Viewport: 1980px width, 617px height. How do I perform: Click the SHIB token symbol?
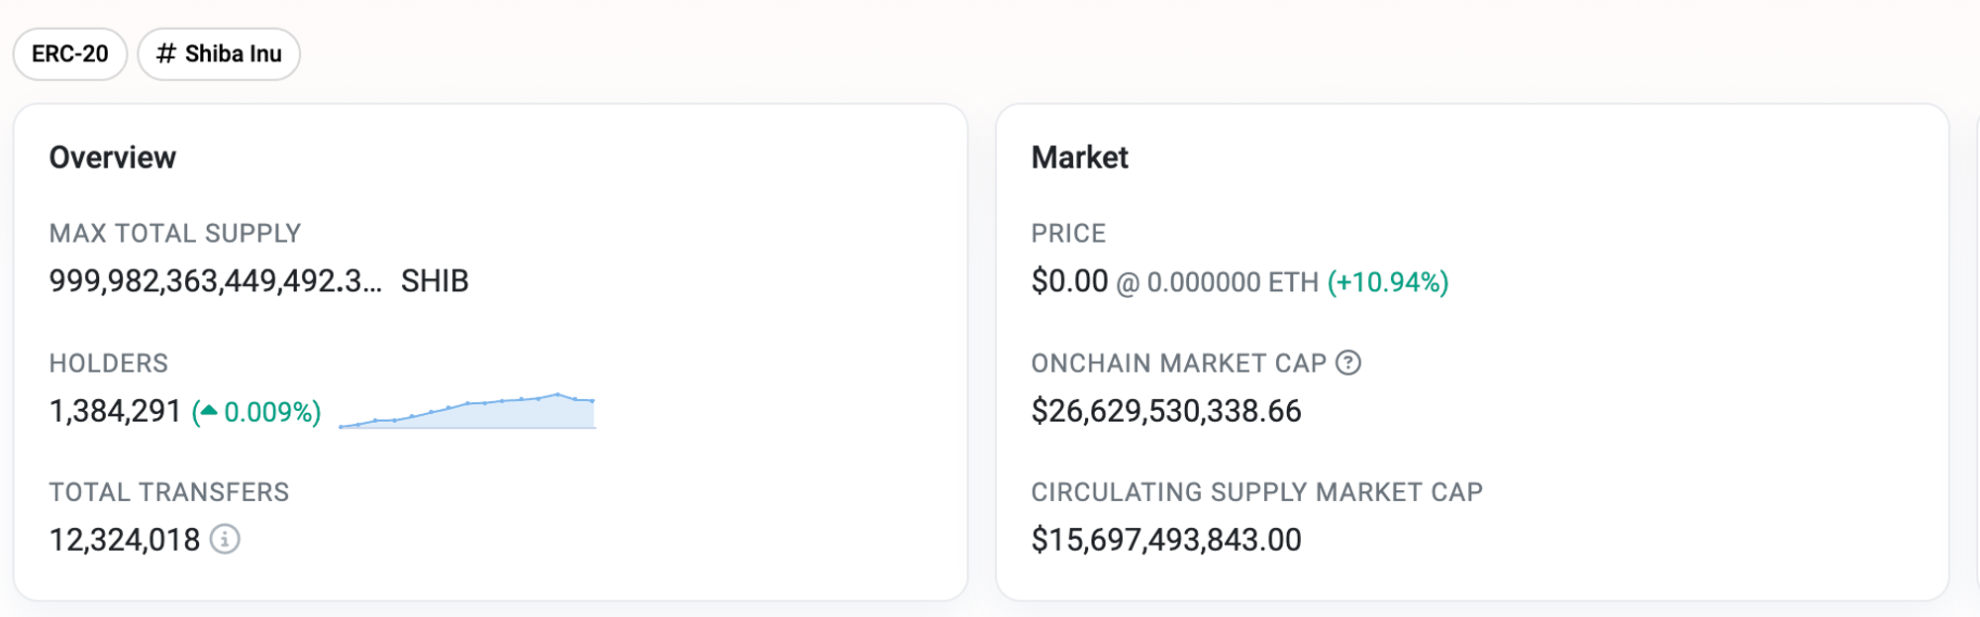[434, 282]
